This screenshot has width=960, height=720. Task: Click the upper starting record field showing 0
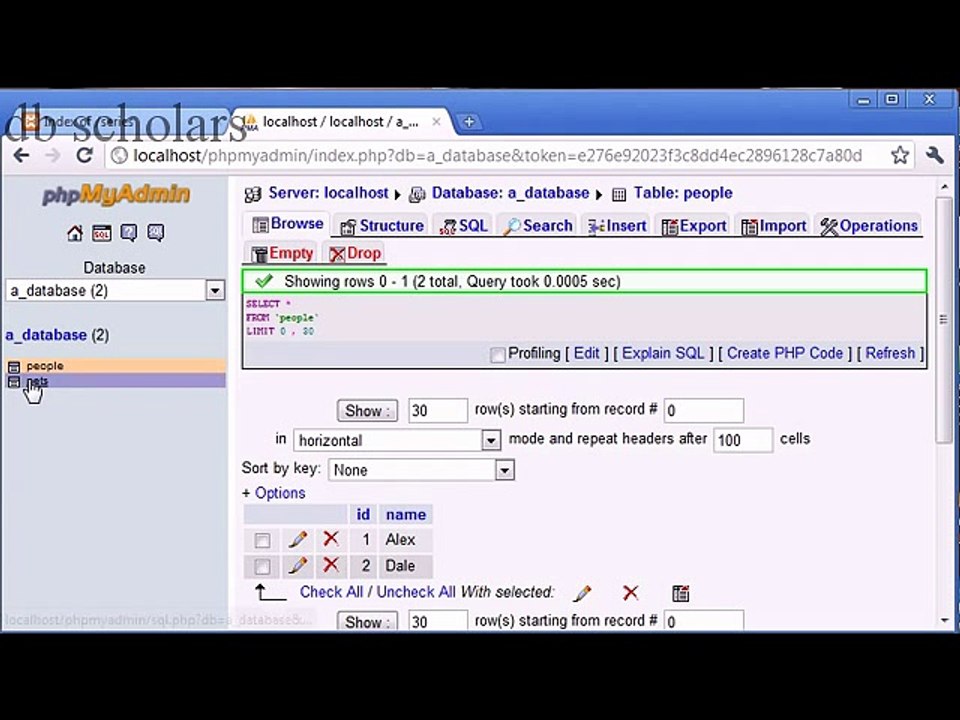(x=704, y=410)
